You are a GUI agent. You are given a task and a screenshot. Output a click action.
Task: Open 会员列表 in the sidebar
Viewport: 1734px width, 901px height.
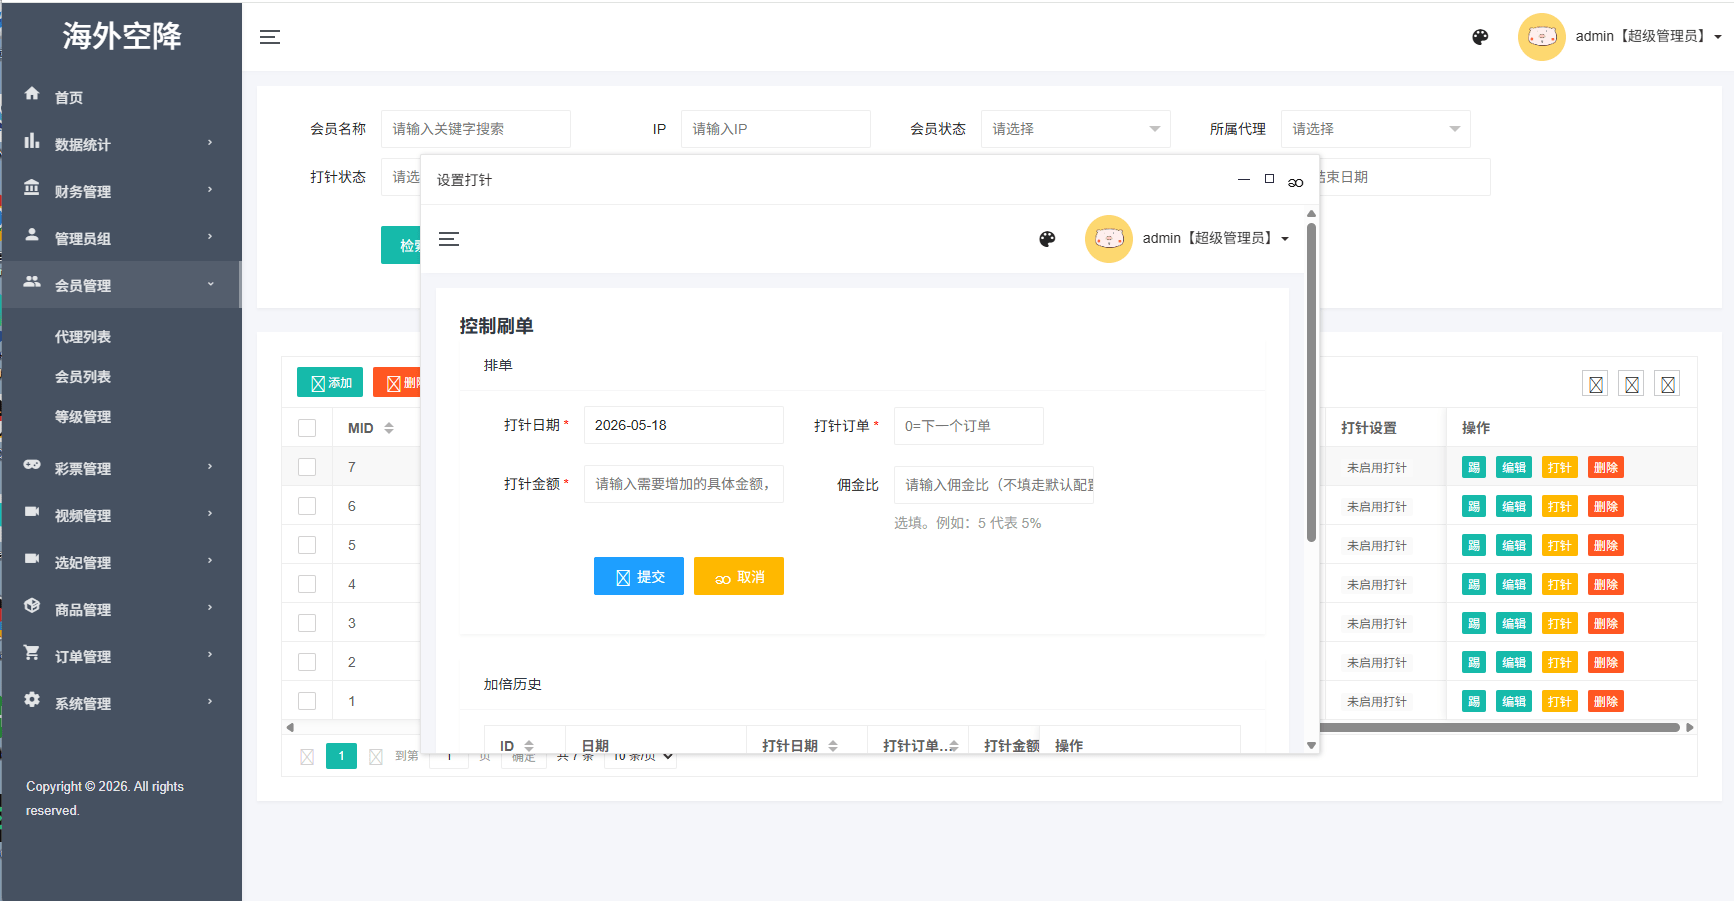click(x=83, y=377)
